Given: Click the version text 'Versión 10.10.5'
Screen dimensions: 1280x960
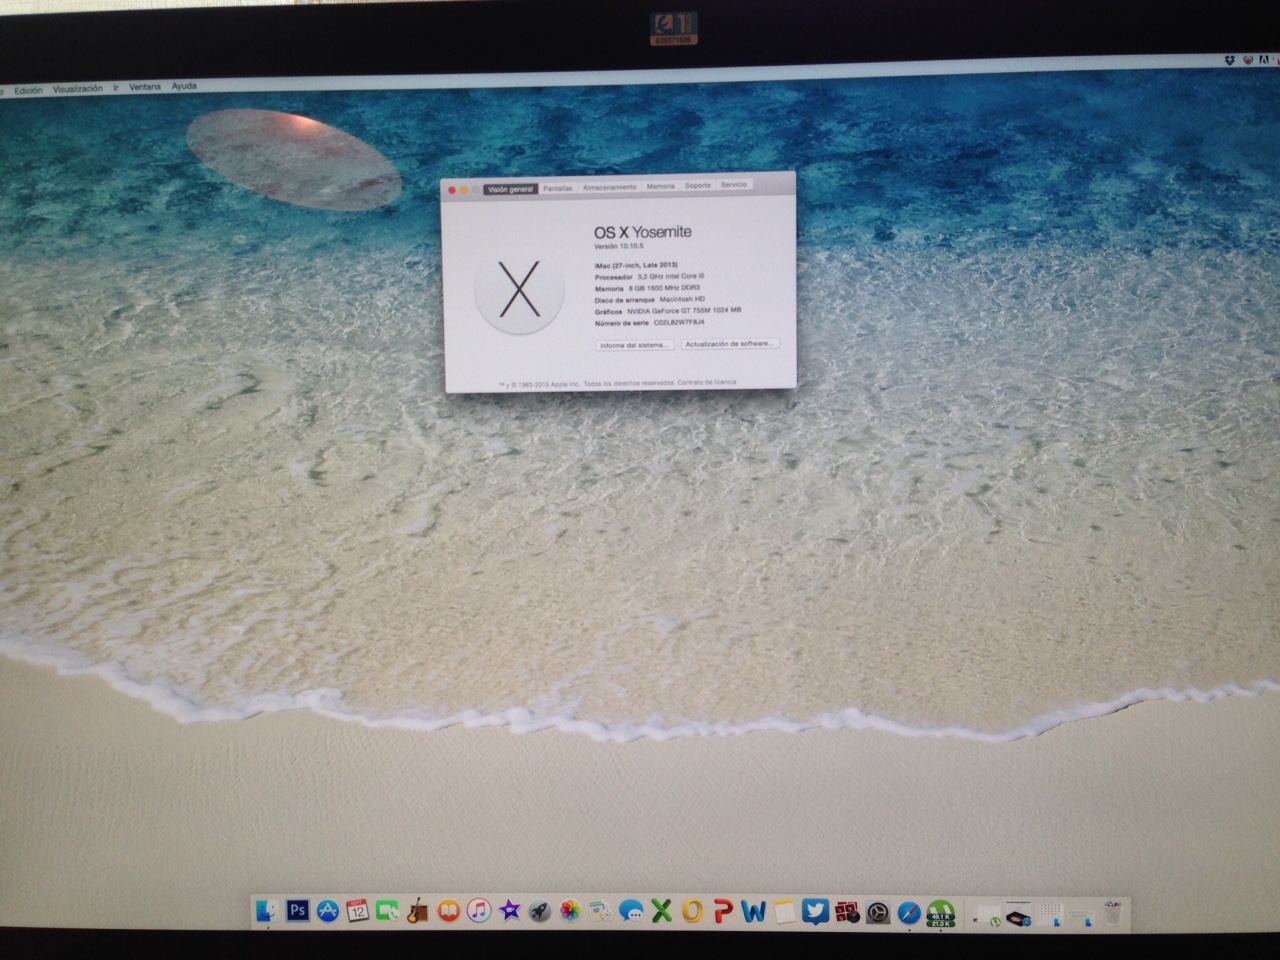Looking at the screenshot, I should (619, 245).
